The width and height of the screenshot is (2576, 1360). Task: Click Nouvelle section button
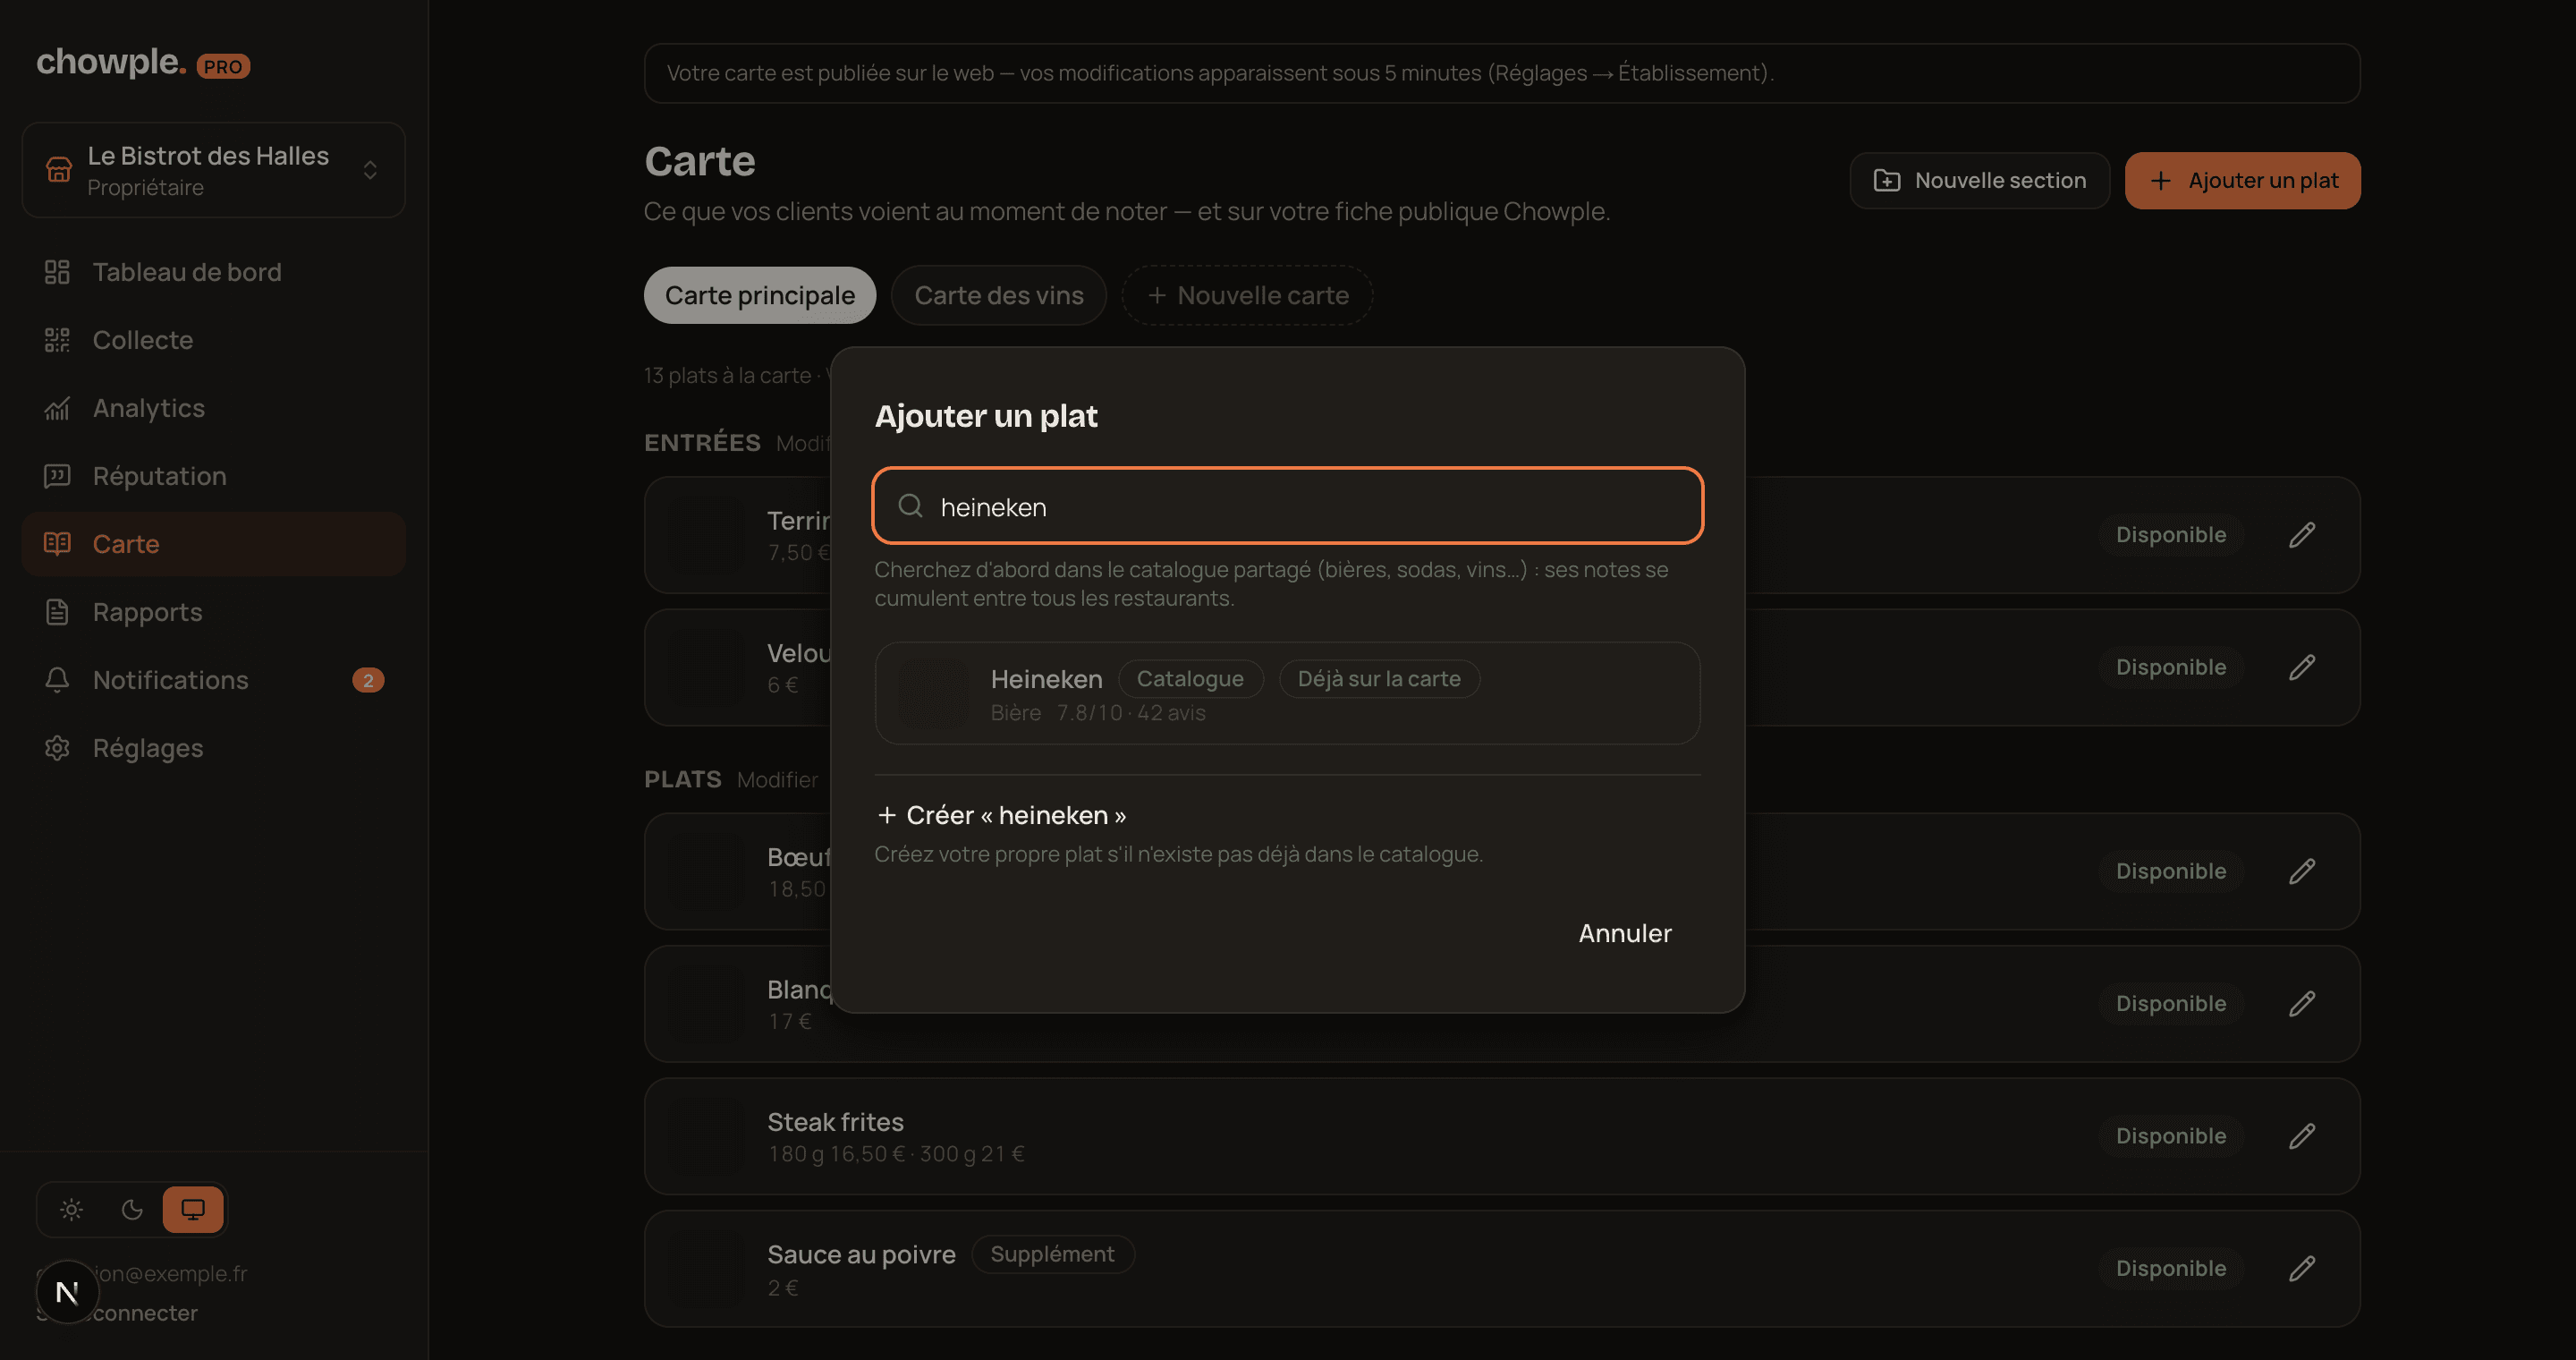click(1979, 181)
